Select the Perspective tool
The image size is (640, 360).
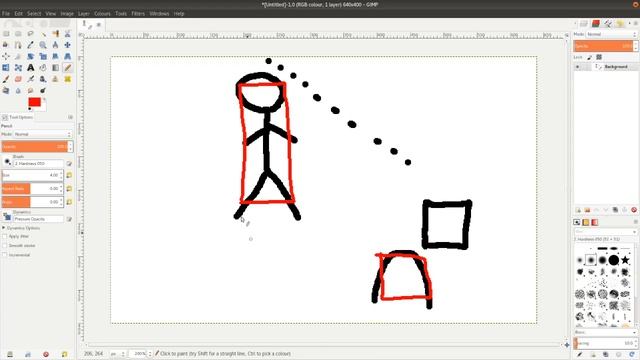pyautogui.click(x=67, y=56)
